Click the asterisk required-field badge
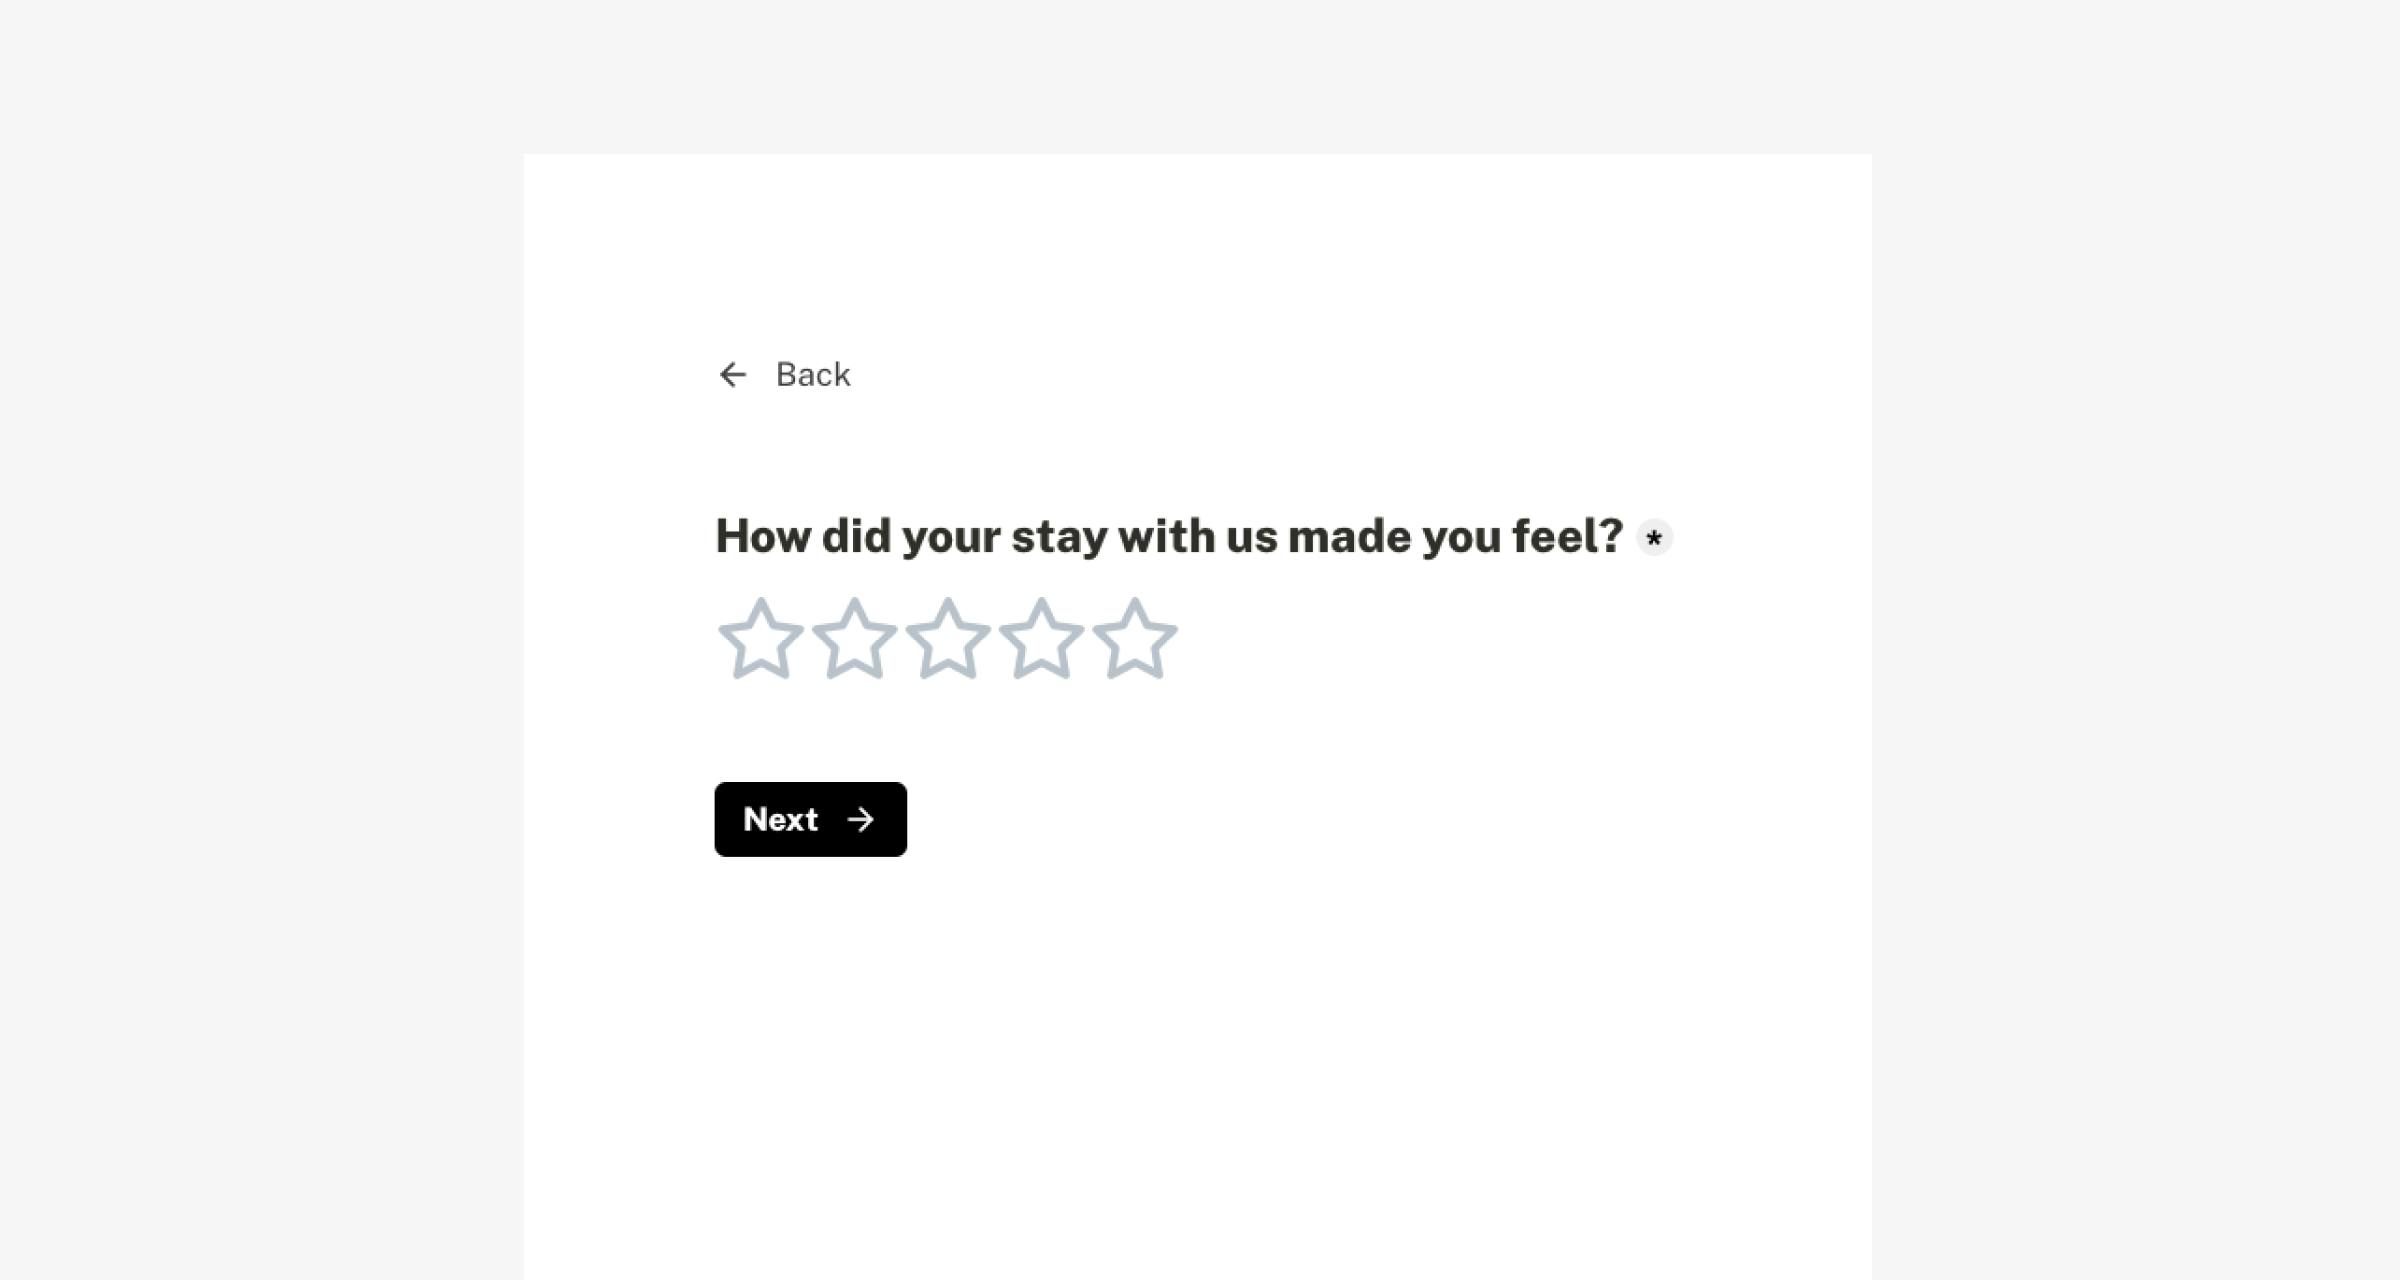 (x=1655, y=537)
